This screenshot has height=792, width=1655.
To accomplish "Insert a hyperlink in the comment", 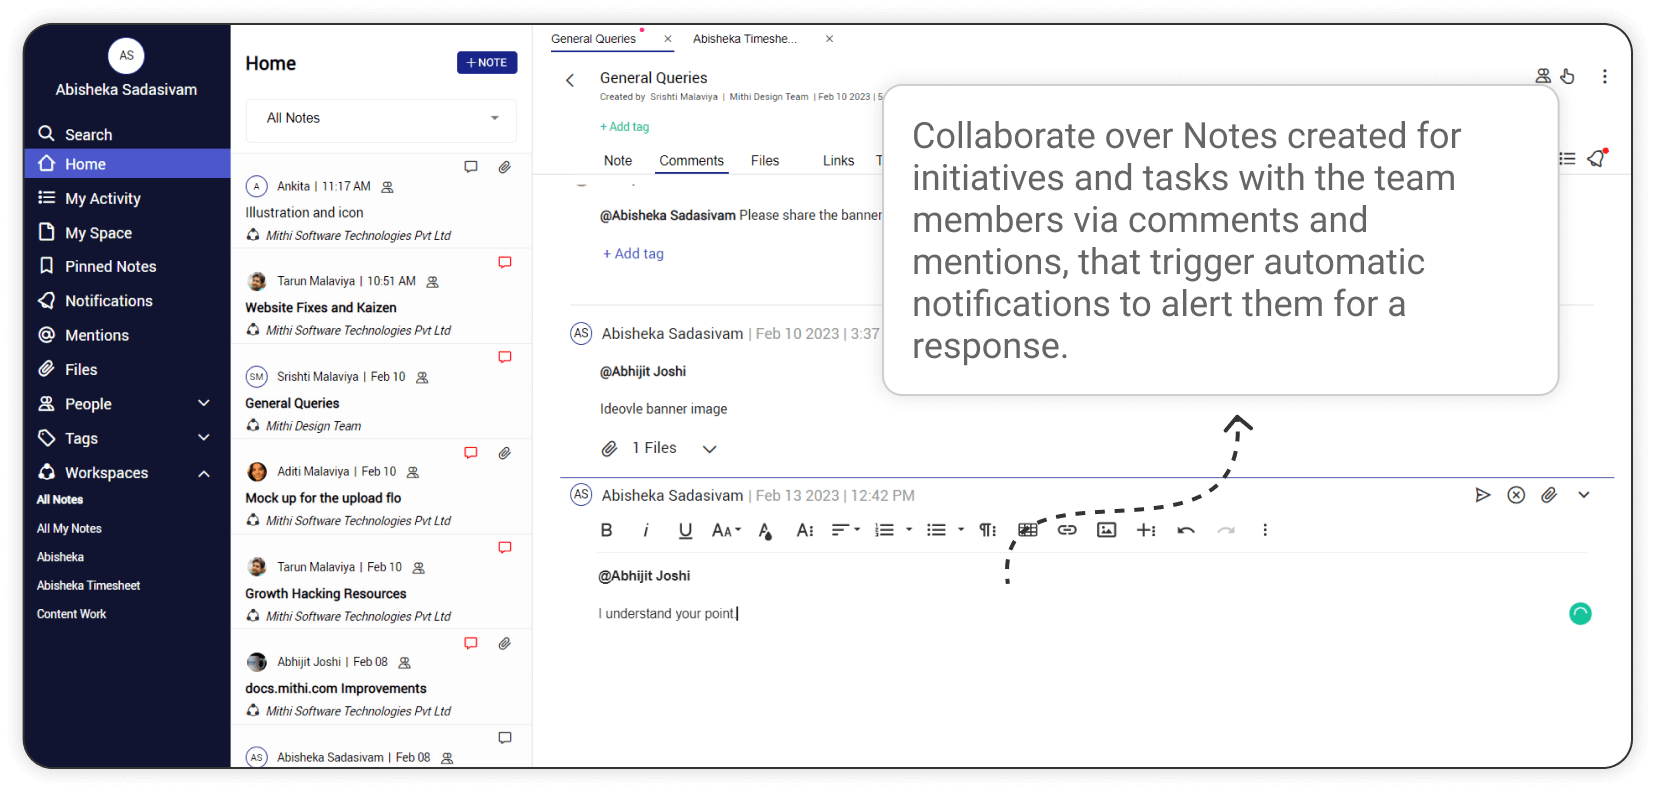I will (x=1067, y=530).
